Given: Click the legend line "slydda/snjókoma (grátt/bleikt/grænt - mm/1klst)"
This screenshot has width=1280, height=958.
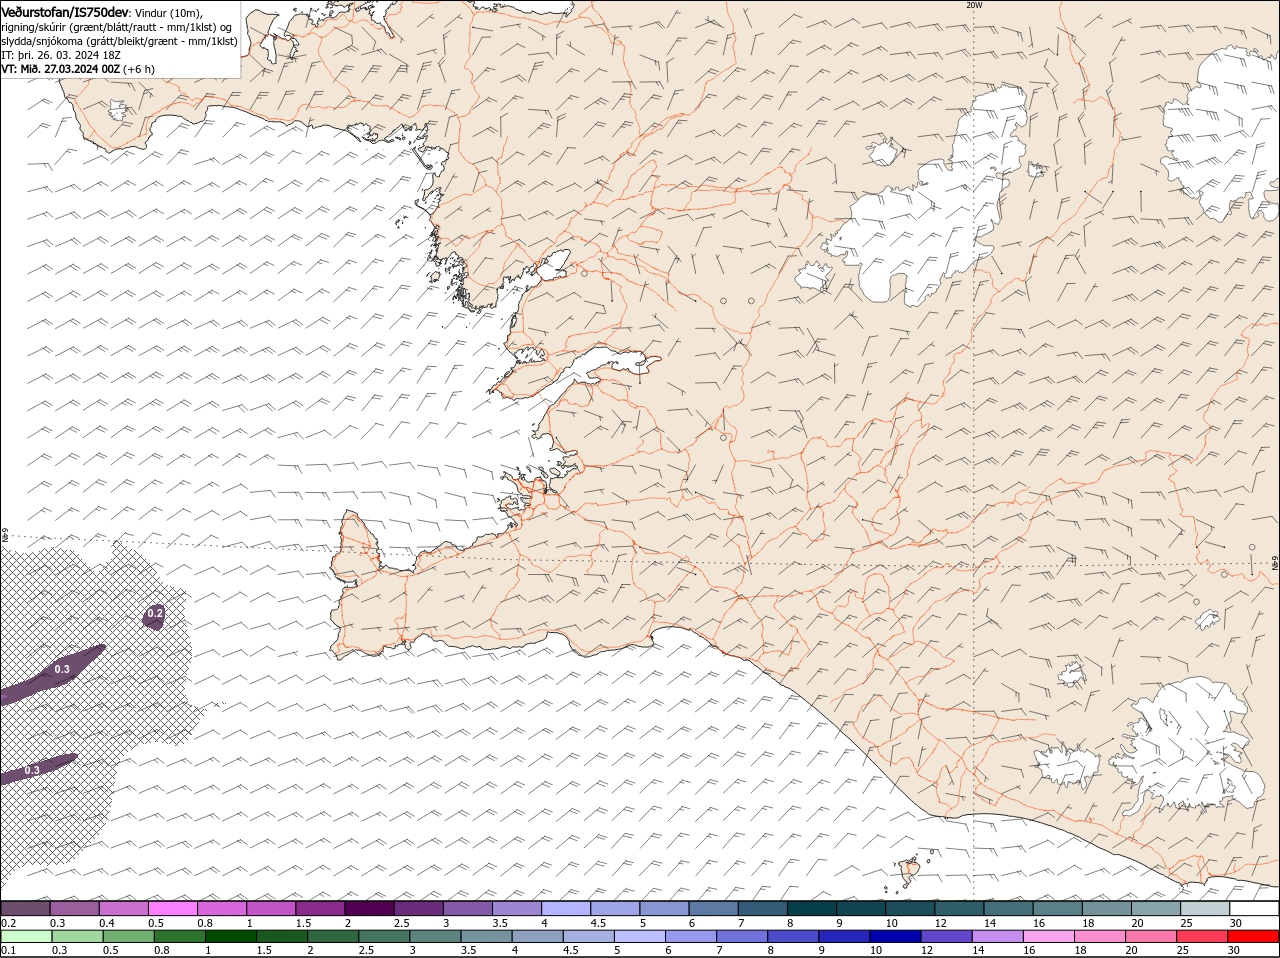Looking at the screenshot, I should (x=119, y=41).
